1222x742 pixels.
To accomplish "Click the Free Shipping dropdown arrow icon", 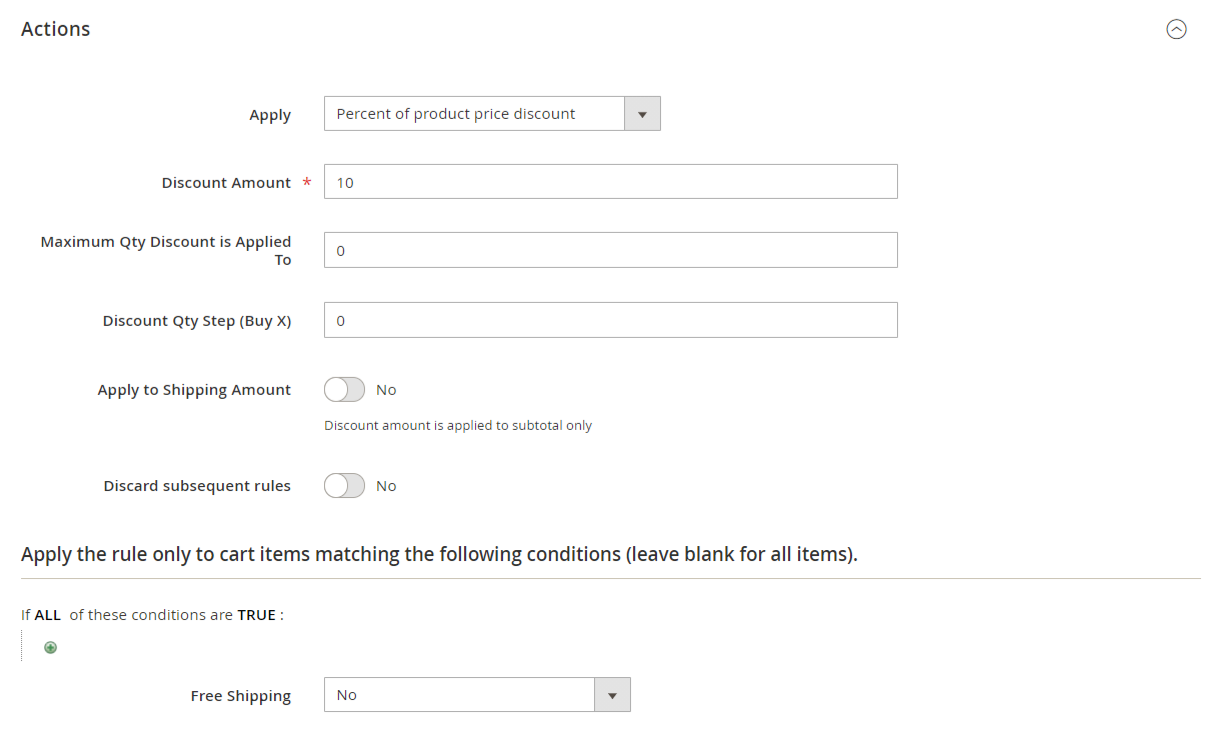I will (x=611, y=694).
